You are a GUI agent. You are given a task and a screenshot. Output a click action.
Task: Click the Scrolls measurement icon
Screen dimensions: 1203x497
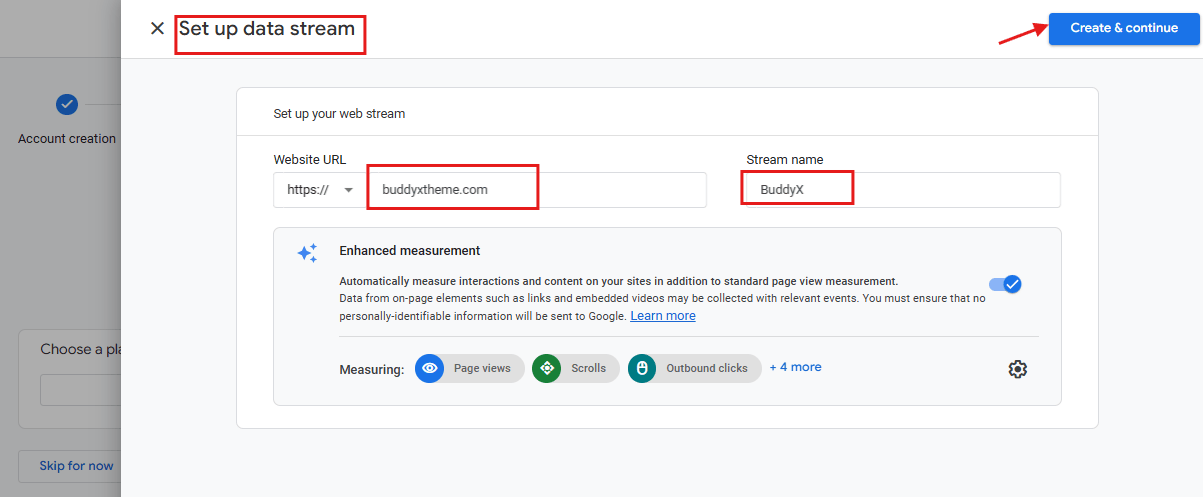pos(546,368)
